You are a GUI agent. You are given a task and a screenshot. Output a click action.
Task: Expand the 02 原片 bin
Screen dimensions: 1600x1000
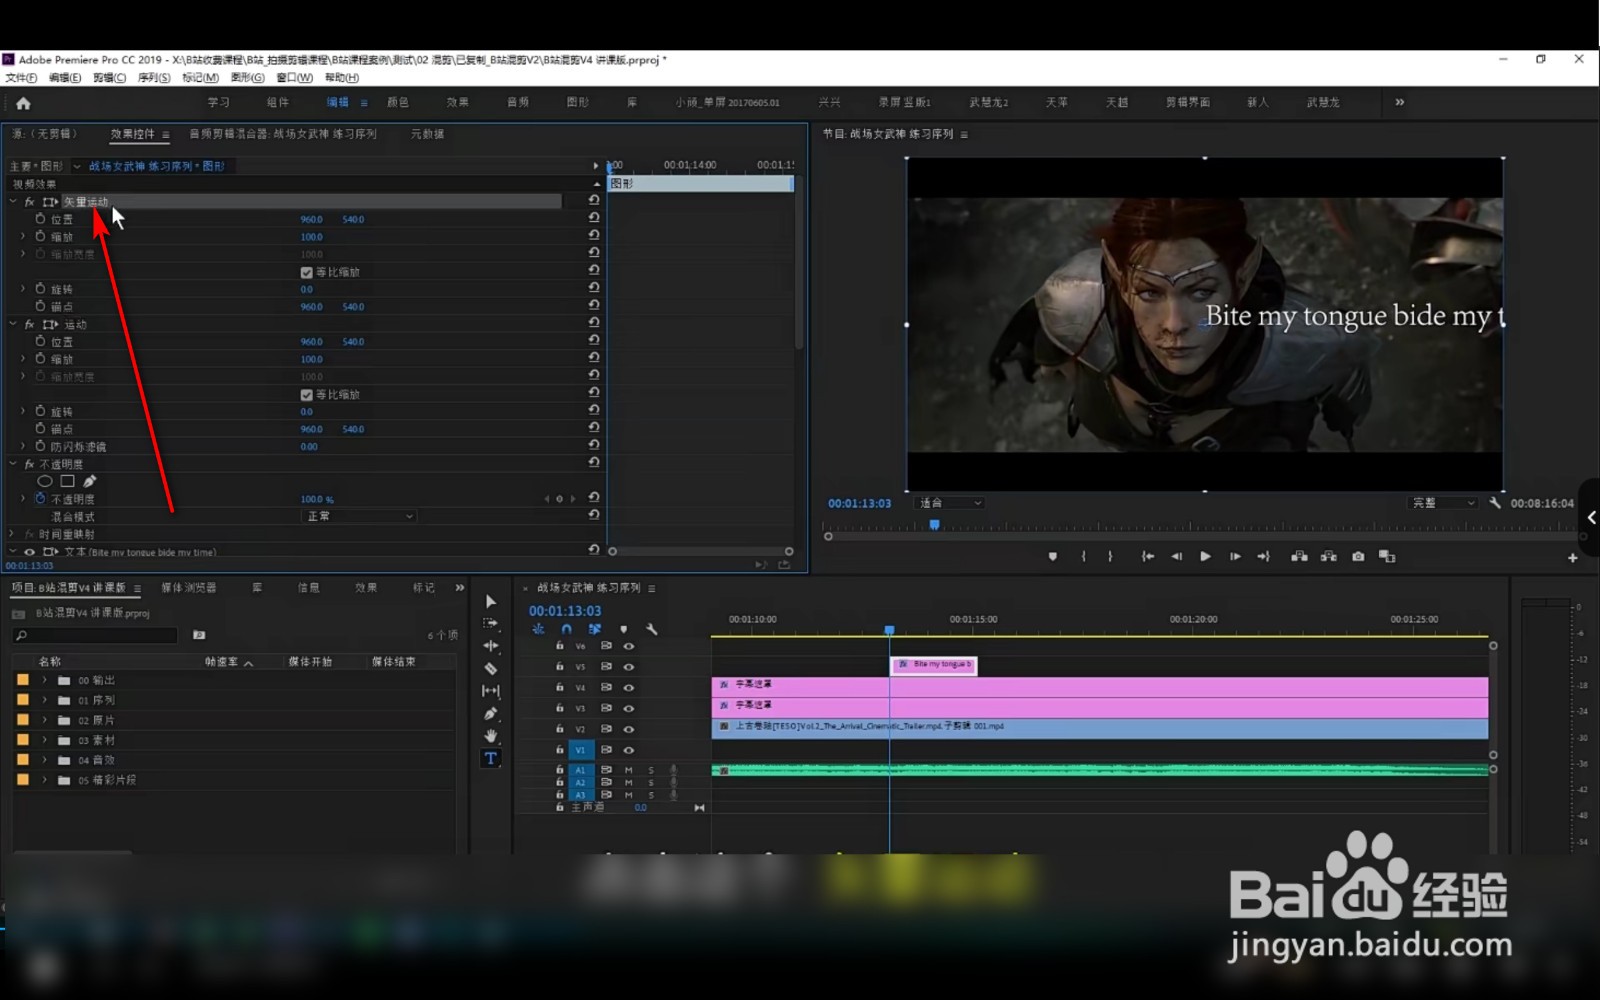(x=44, y=720)
